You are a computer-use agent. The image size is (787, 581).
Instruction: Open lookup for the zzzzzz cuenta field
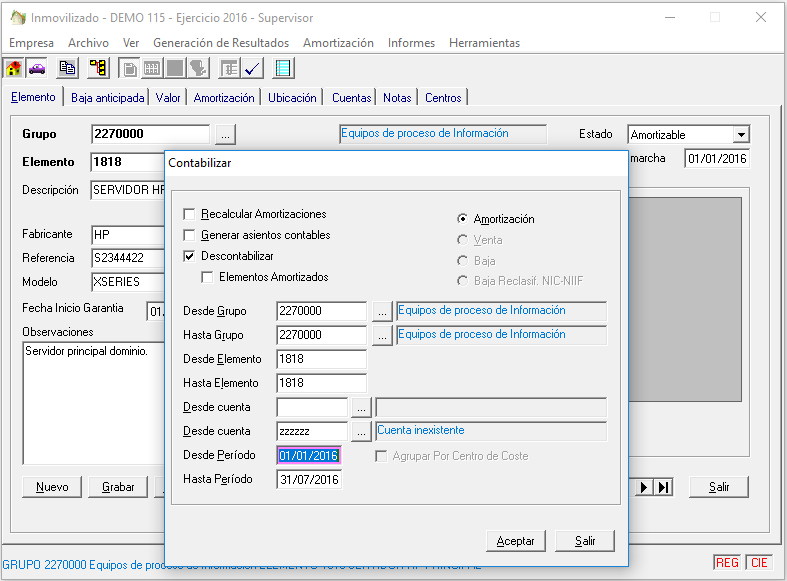pyautogui.click(x=361, y=431)
